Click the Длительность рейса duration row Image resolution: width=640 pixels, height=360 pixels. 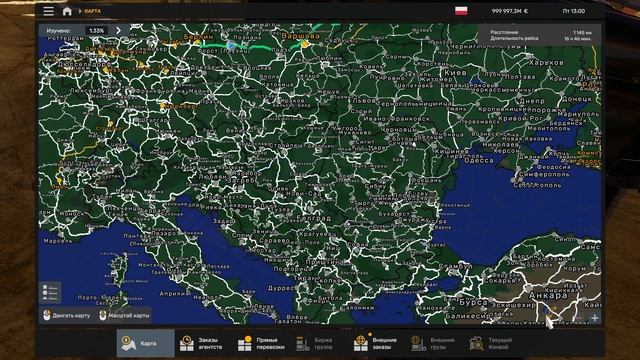click(x=540, y=38)
